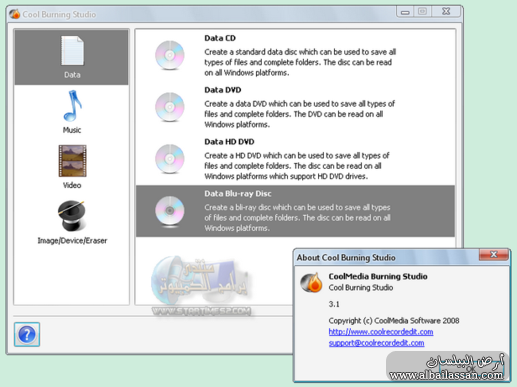The image size is (517, 387).
Task: Minimize the Cool Burning Studio window
Action: pyautogui.click(x=405, y=12)
